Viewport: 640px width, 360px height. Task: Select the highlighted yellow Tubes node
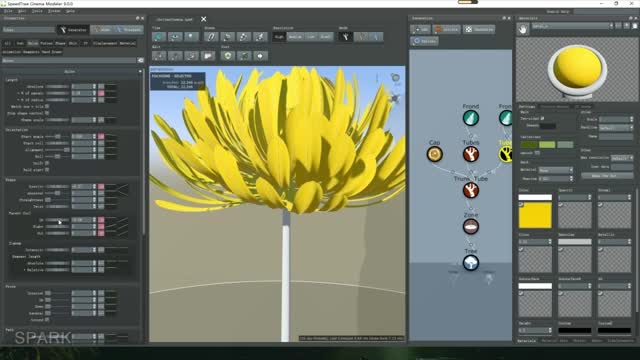tap(506, 154)
